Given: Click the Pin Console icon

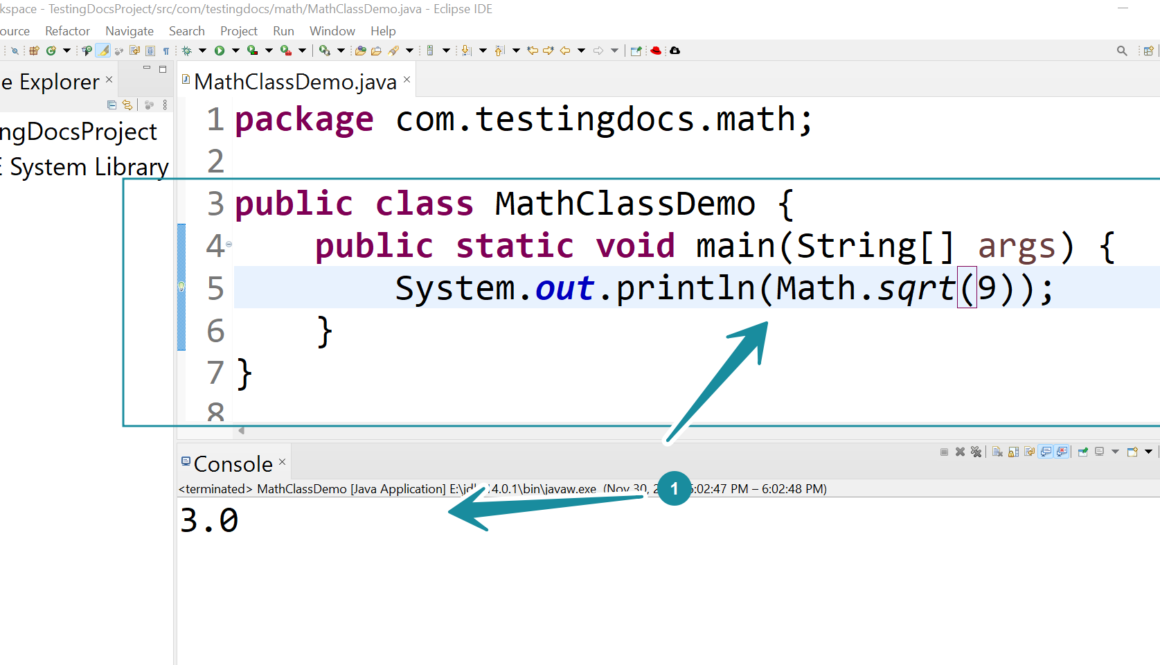Looking at the screenshot, I should tap(1083, 452).
